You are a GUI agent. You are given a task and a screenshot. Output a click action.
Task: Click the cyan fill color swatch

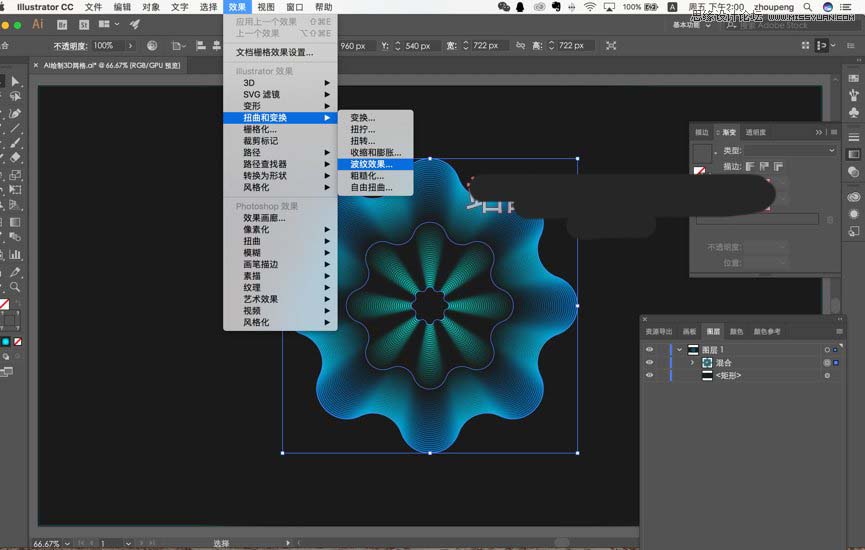pyautogui.click(x=6, y=341)
